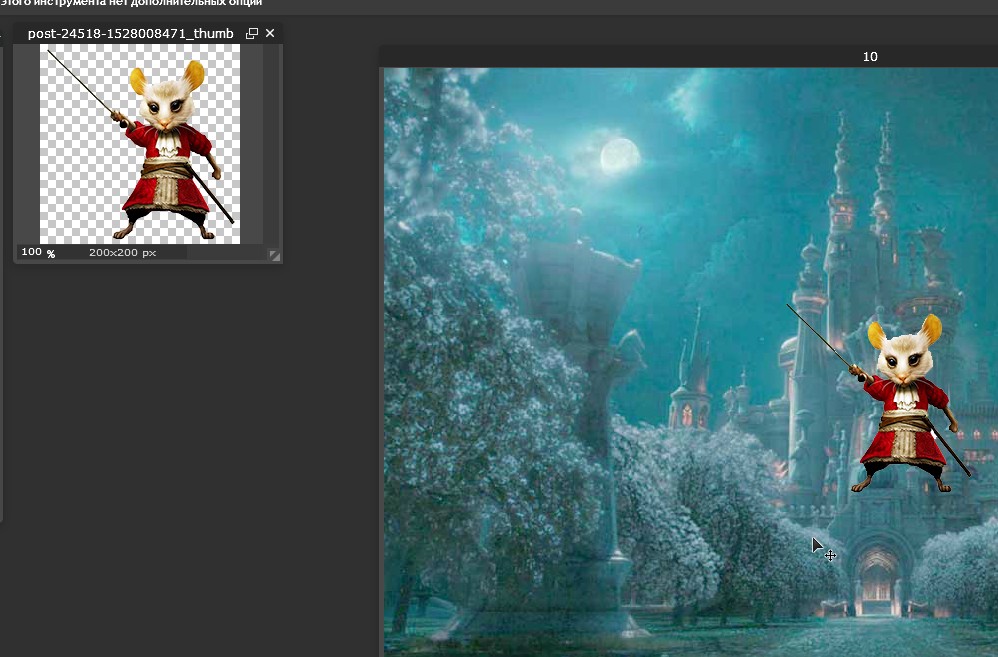Image resolution: width=998 pixels, height=657 pixels.
Task: Close the post-24518-1528008471_thumb document window
Action: [270, 34]
